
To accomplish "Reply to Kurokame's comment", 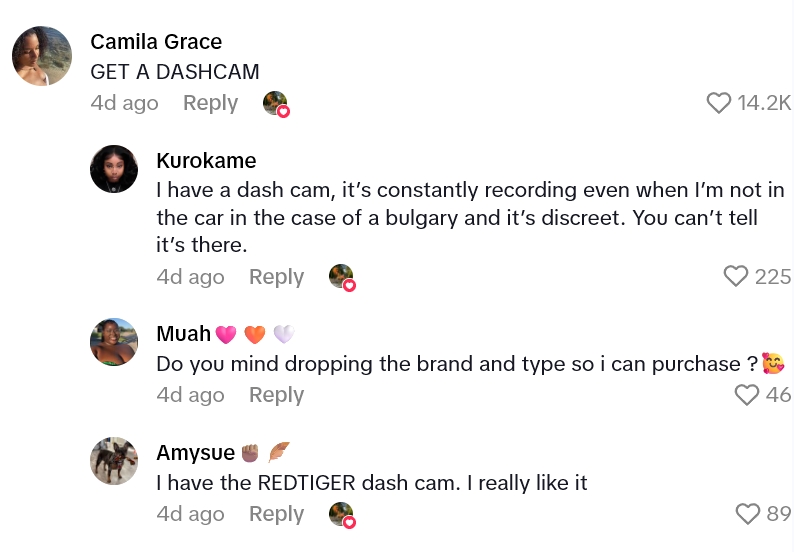I will click(x=276, y=277).
